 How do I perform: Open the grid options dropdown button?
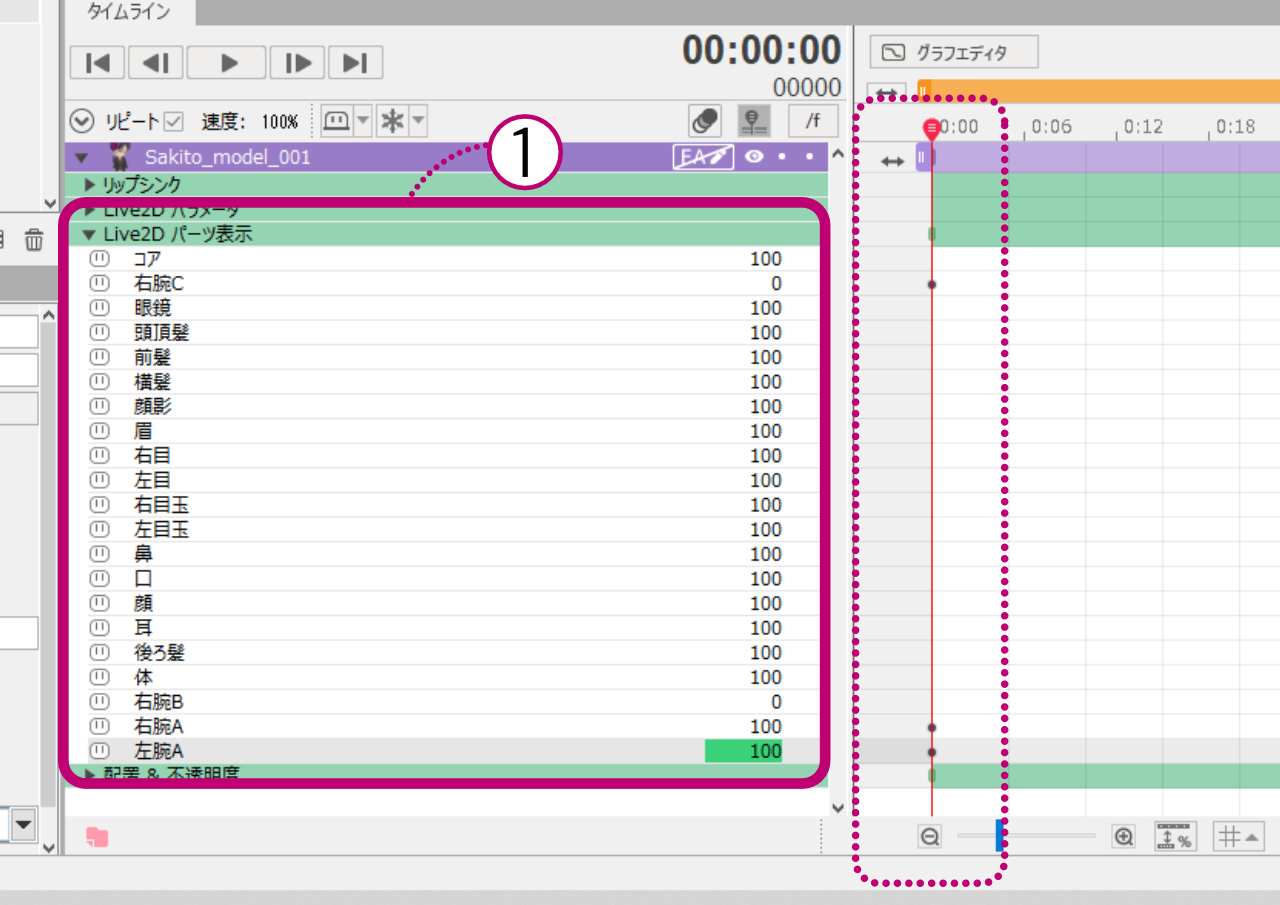[x=1237, y=836]
